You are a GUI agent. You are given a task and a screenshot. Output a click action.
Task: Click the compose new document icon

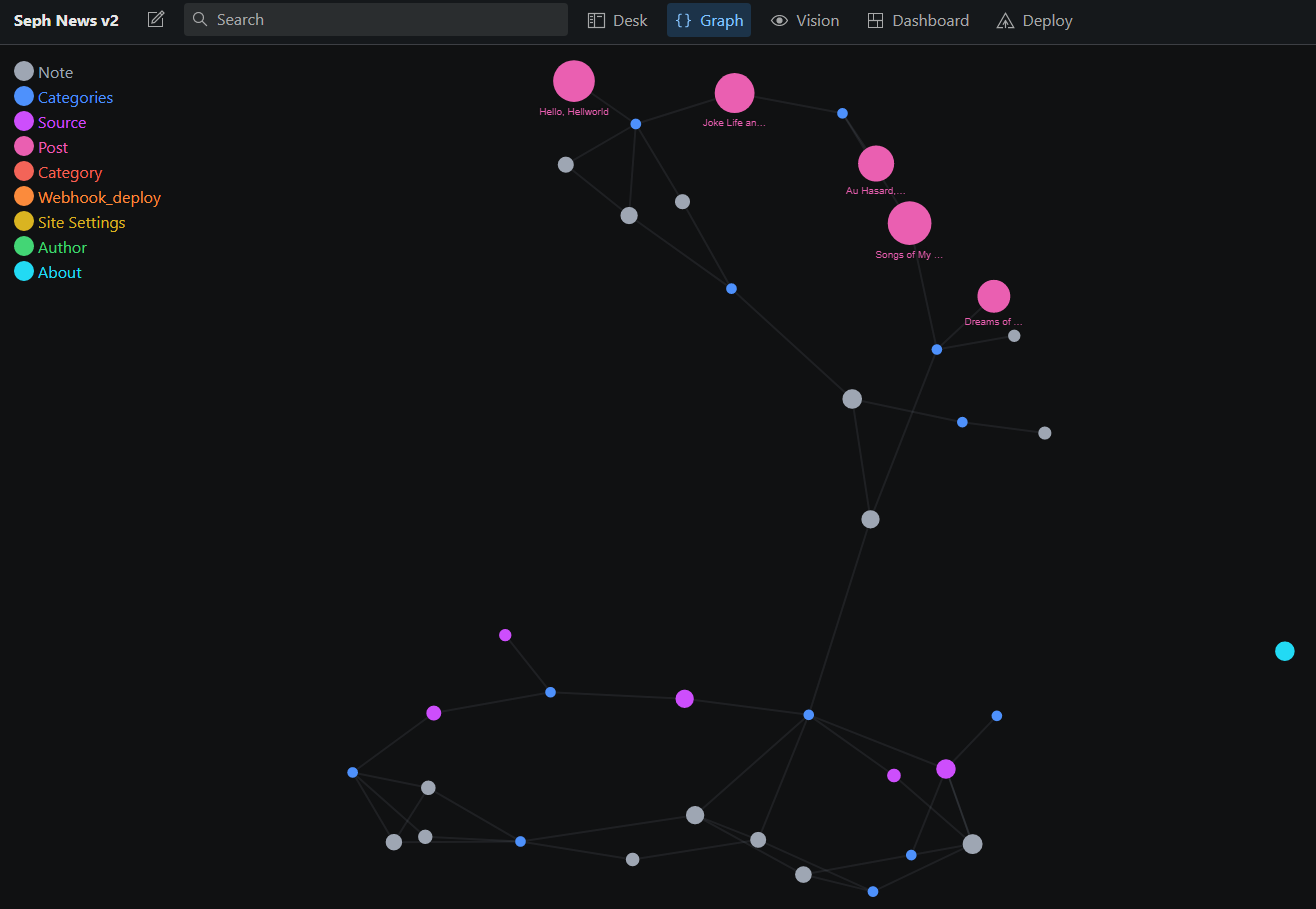point(156,20)
